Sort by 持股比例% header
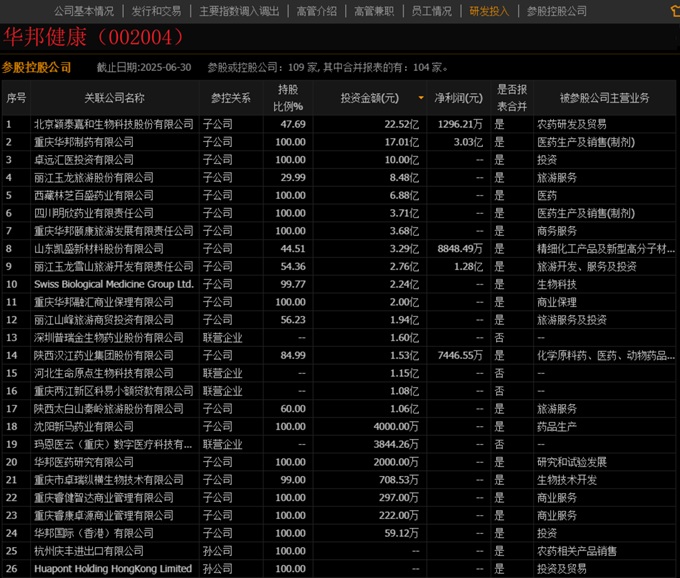Image resolution: width=680 pixels, height=578 pixels. pos(288,98)
